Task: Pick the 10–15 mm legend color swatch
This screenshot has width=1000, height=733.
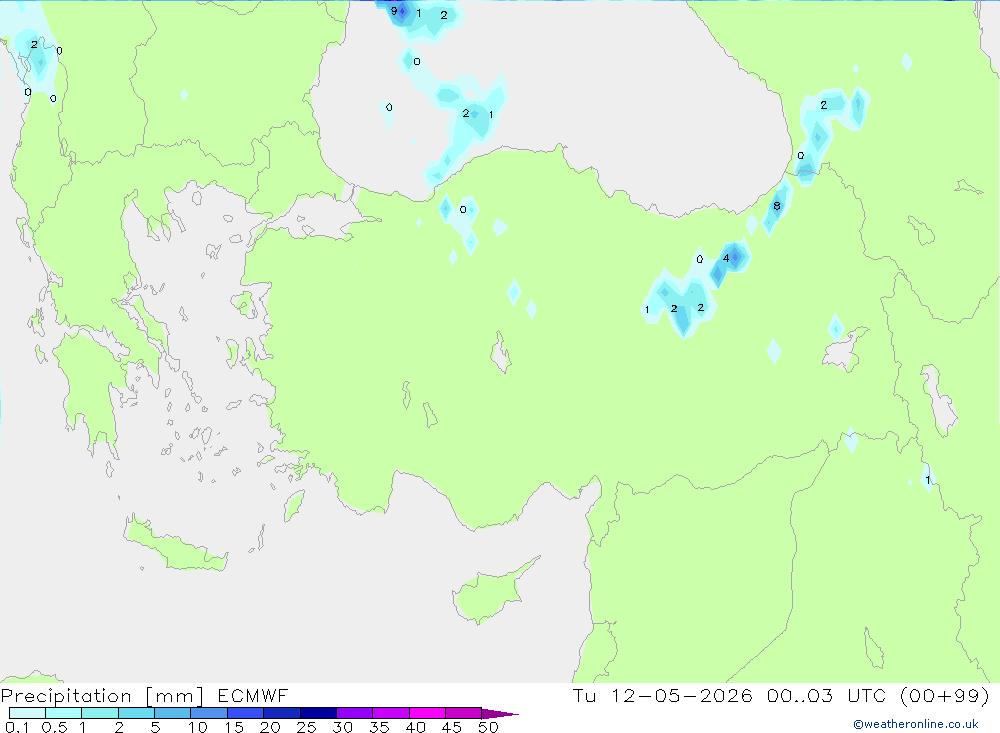Action: (209, 713)
